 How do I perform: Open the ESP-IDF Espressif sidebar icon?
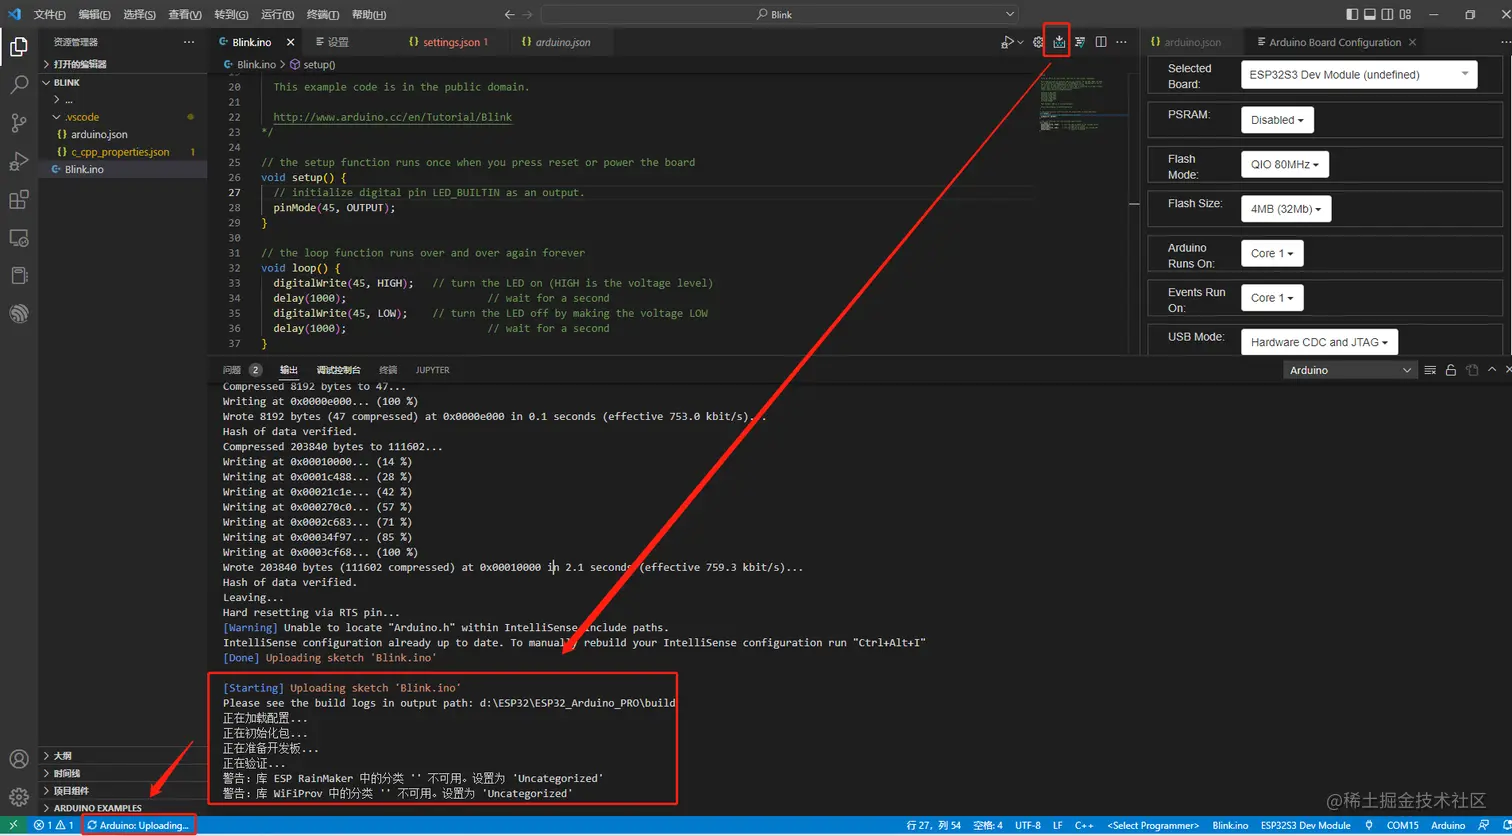coord(18,314)
